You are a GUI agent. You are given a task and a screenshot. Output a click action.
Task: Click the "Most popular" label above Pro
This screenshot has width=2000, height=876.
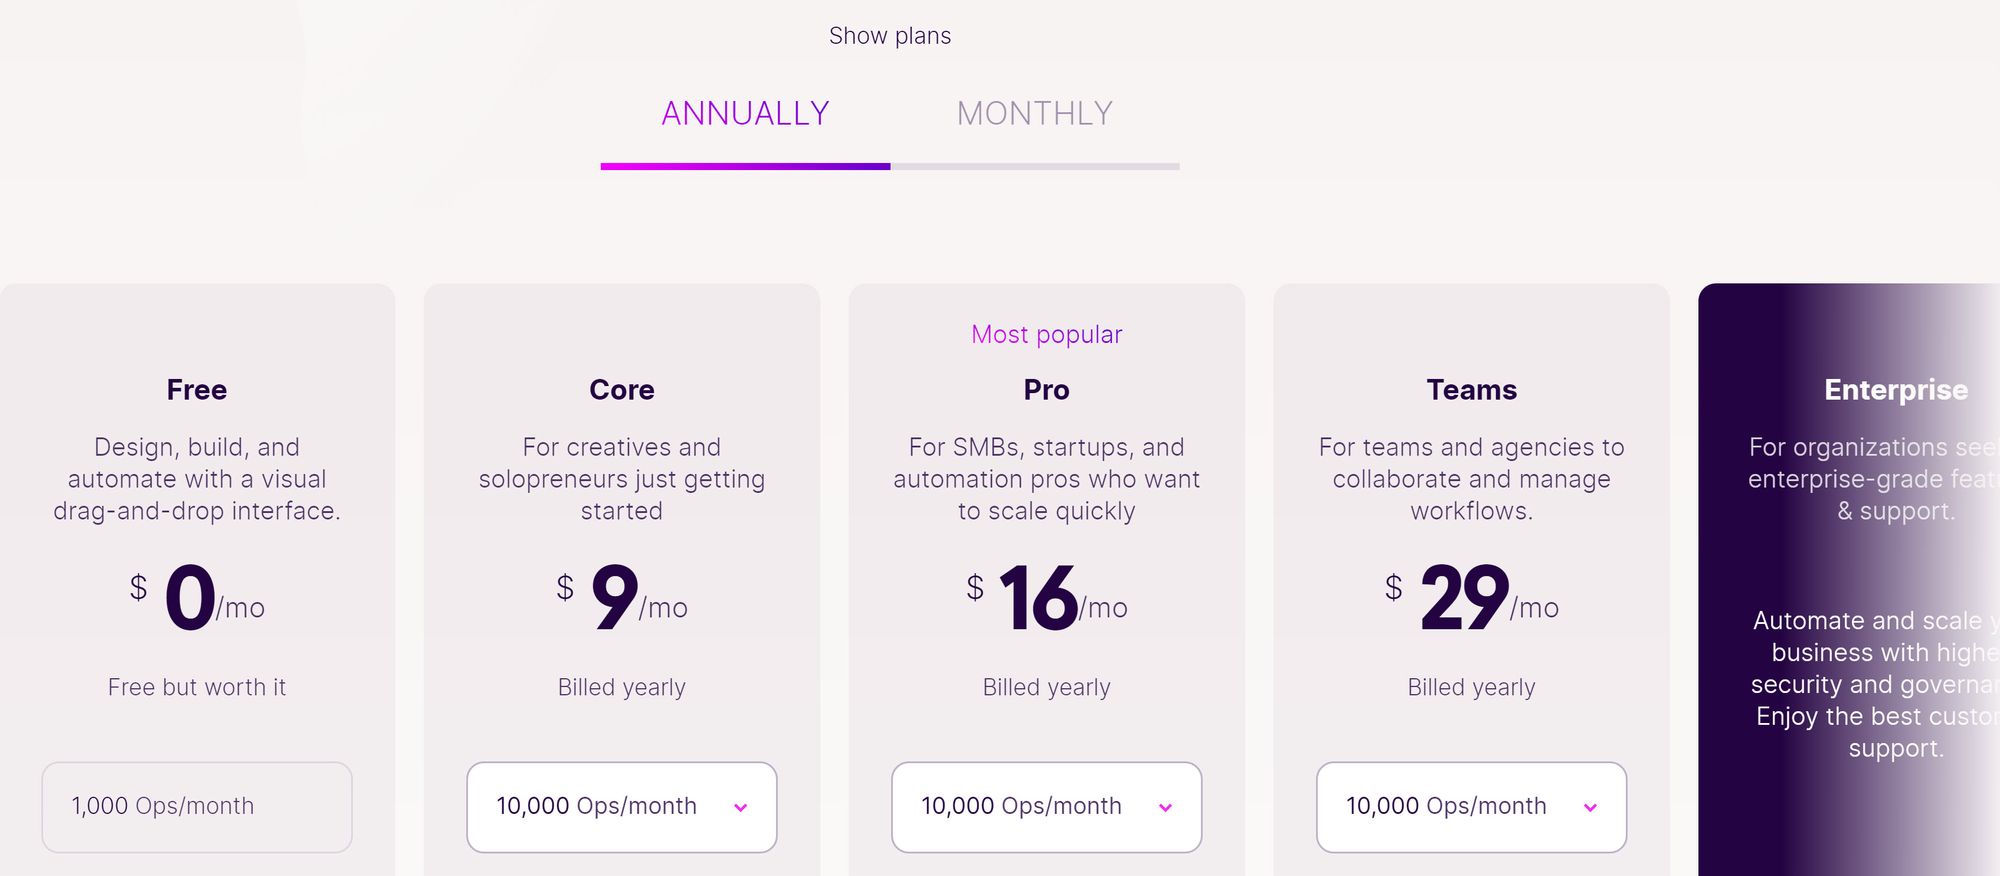(1046, 335)
